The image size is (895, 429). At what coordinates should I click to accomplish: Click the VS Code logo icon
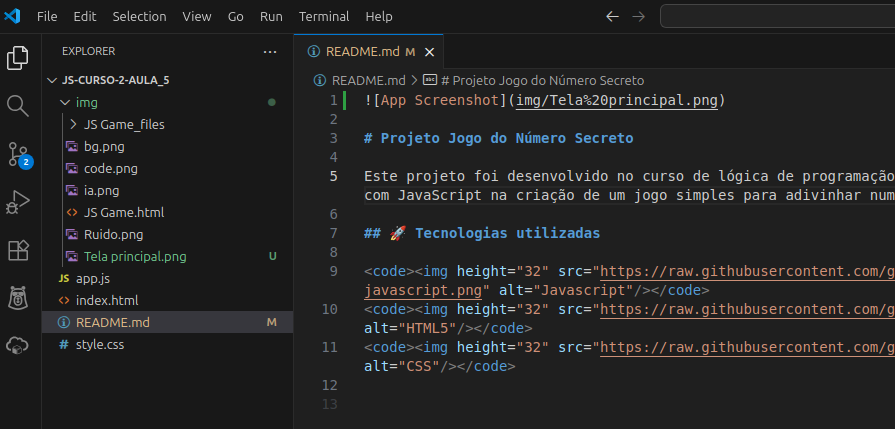(x=11, y=17)
